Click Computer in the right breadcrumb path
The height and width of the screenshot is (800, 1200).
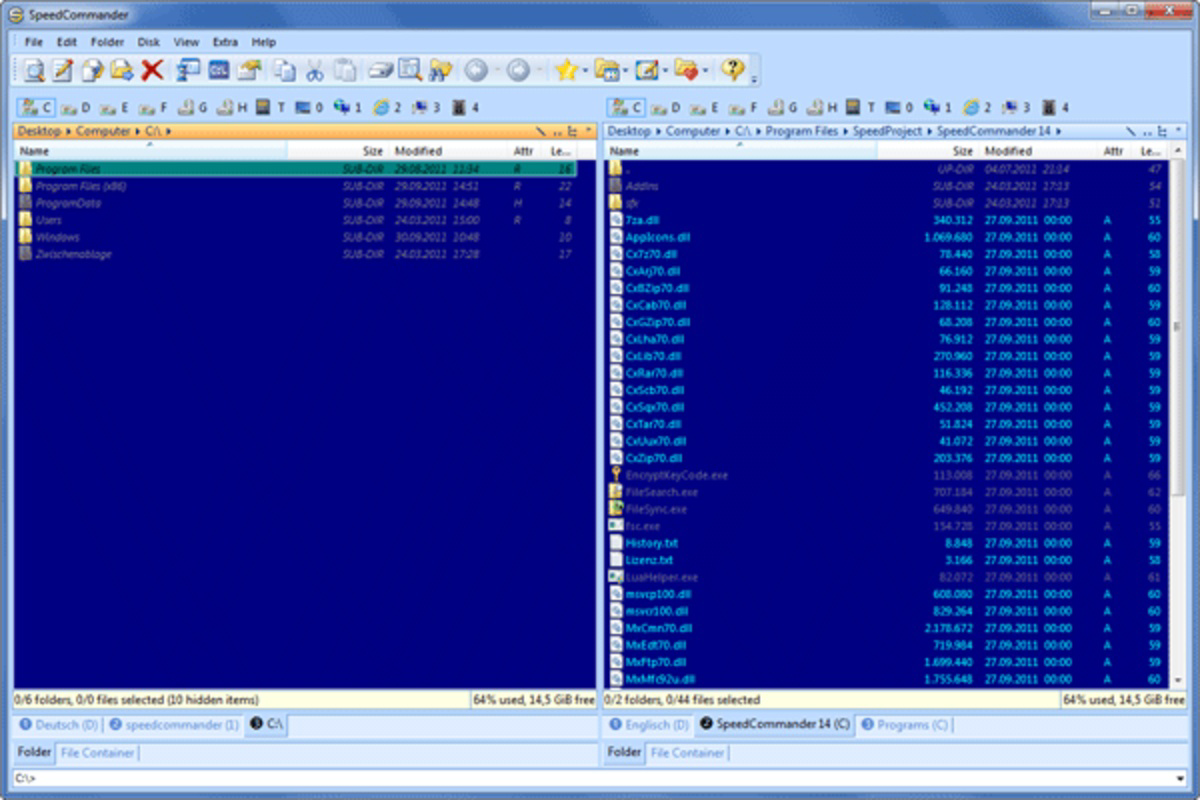pos(693,131)
